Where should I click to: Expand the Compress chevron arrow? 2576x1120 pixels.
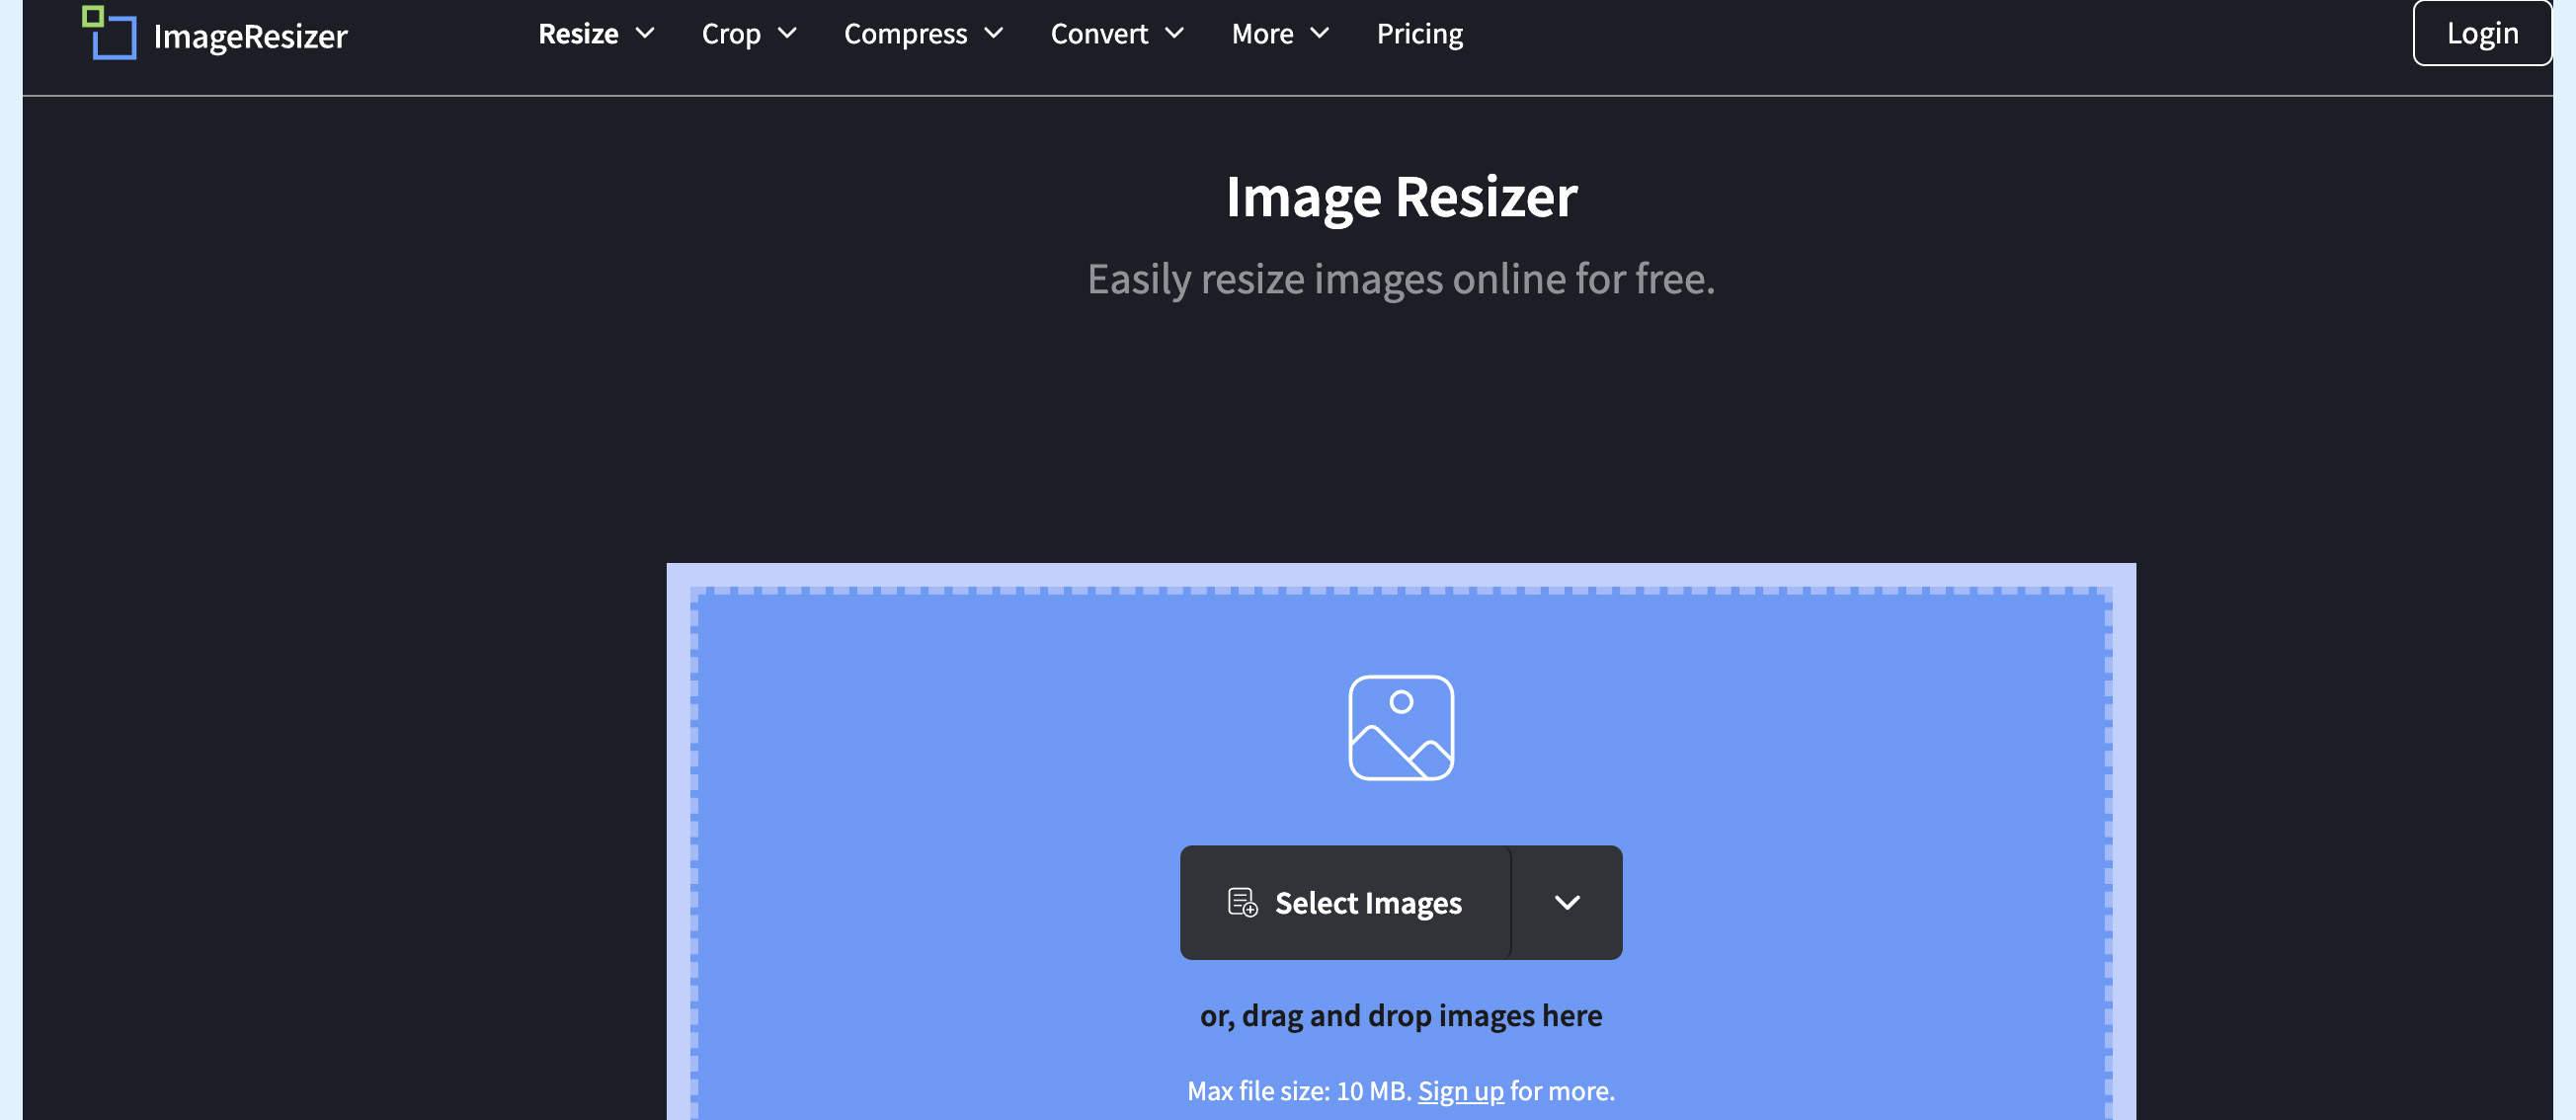993,34
